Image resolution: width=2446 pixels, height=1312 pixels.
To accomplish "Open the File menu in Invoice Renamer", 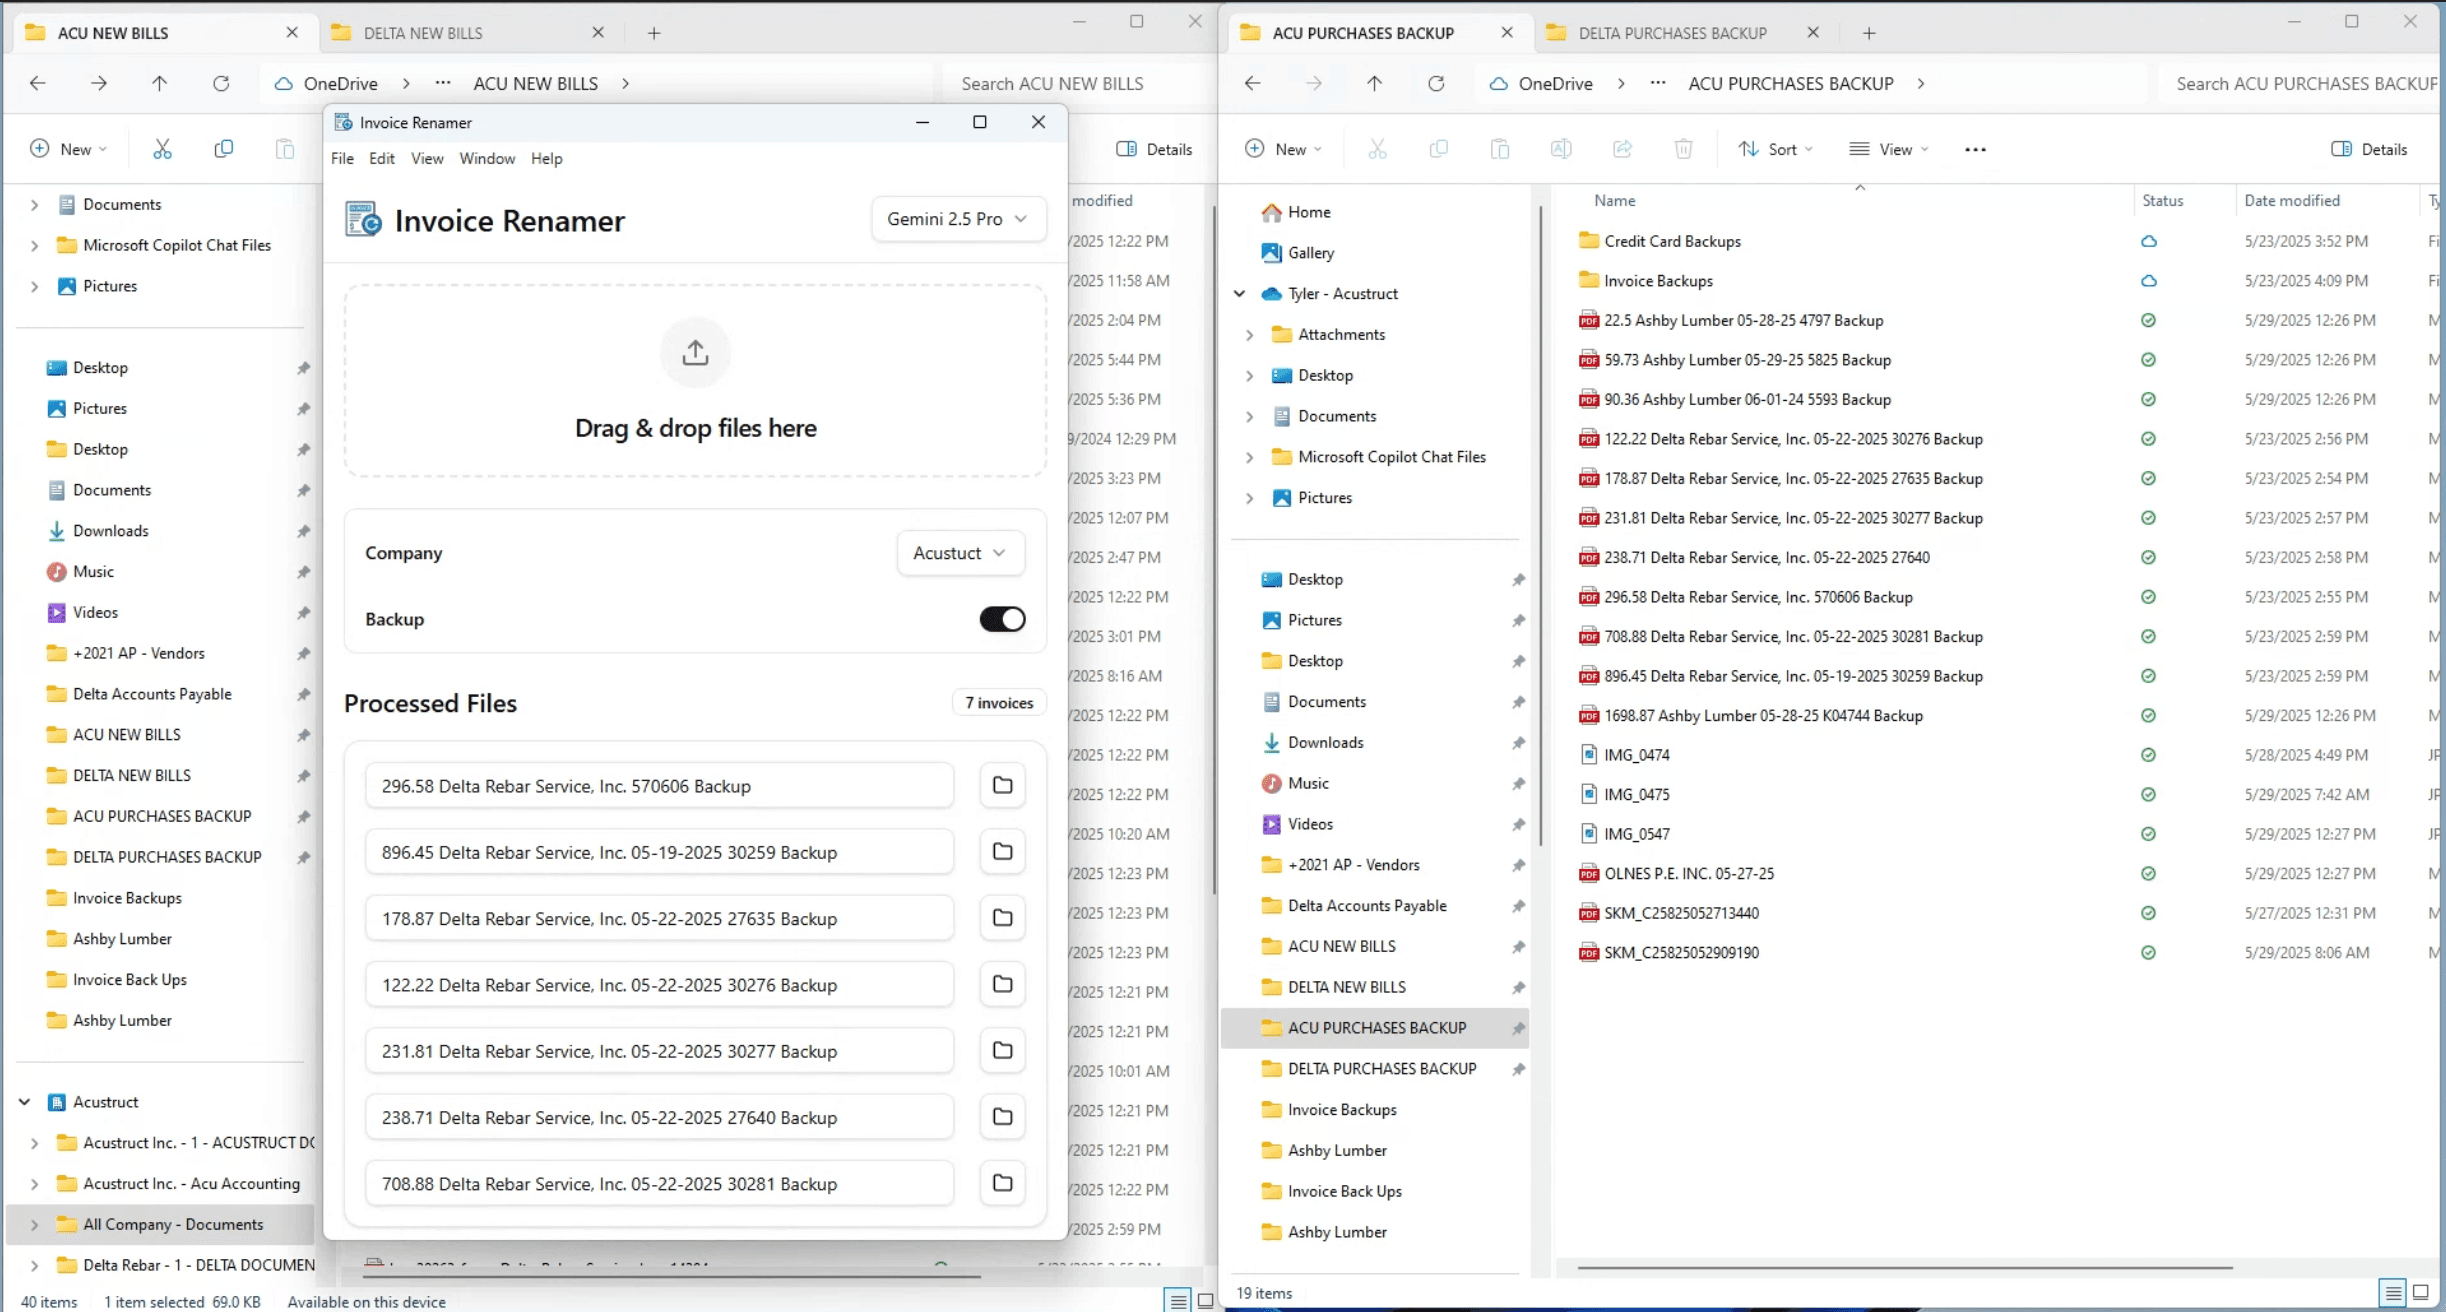I will [342, 158].
